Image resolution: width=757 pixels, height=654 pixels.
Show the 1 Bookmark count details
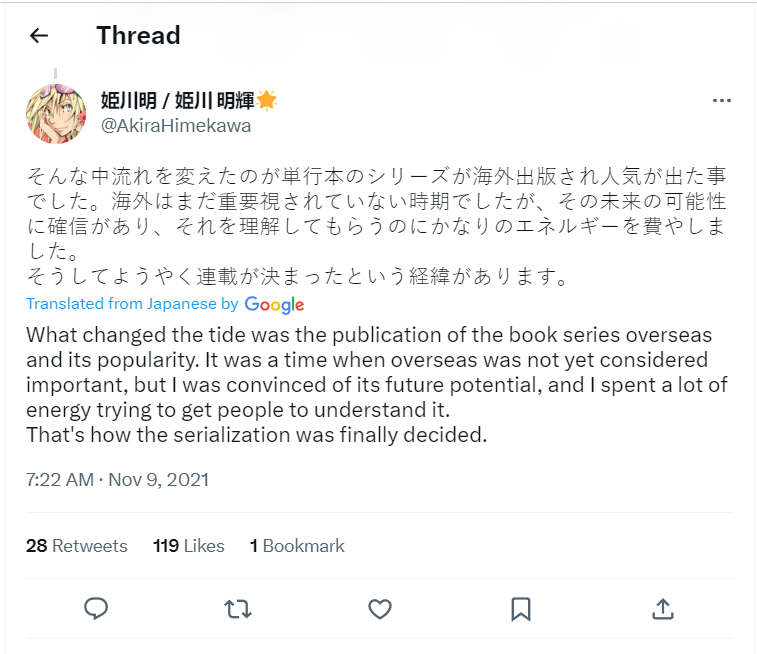297,546
